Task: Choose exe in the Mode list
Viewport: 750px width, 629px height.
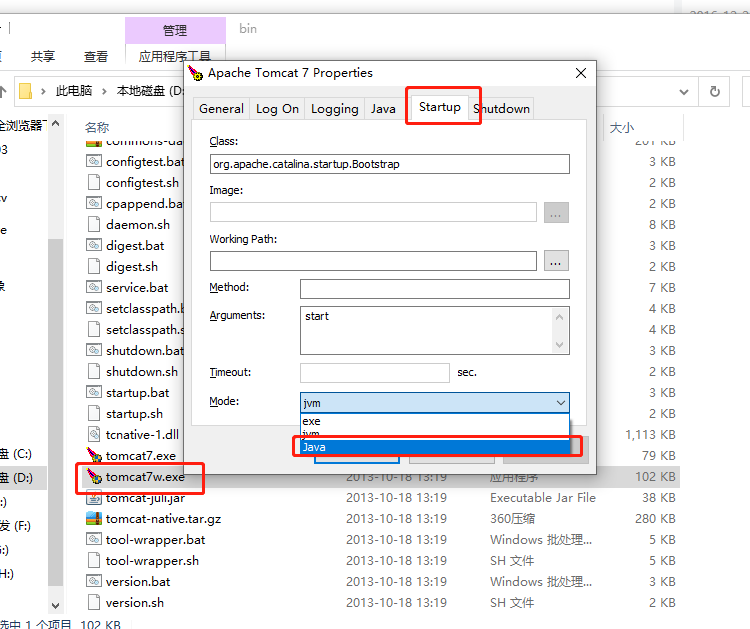Action: [x=434, y=421]
